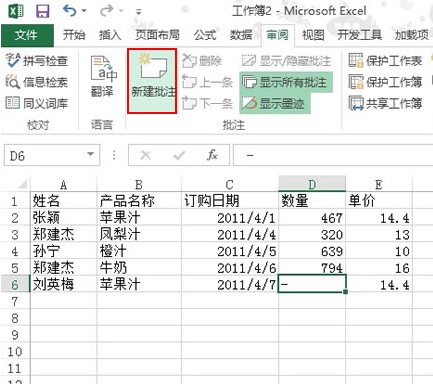The image size is (433, 384).
Task: Select column E header
Action: (379, 184)
